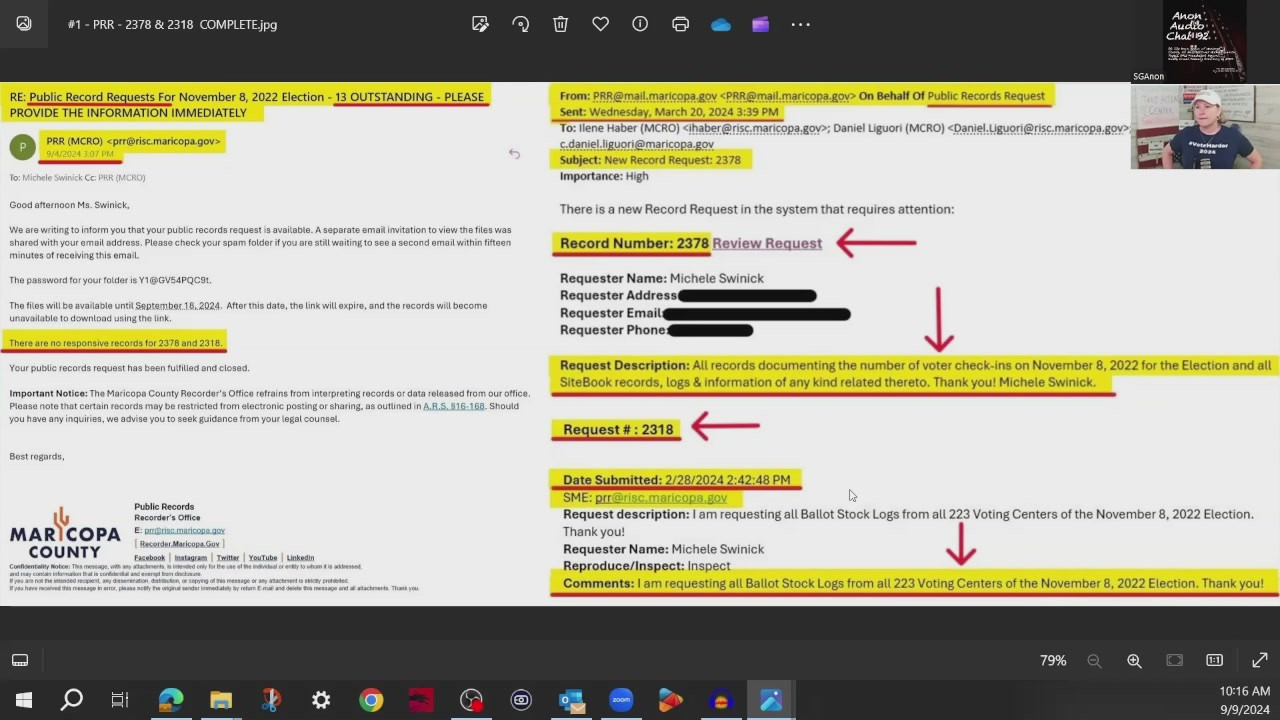Open File Explorer from taskbar

[221, 700]
